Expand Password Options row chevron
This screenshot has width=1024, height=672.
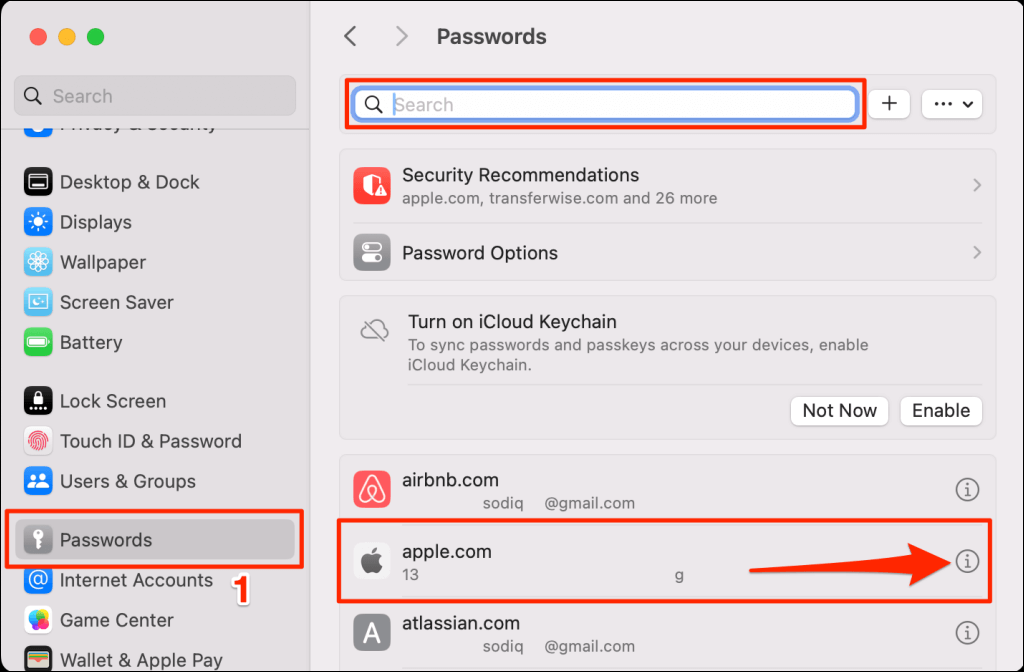976,252
